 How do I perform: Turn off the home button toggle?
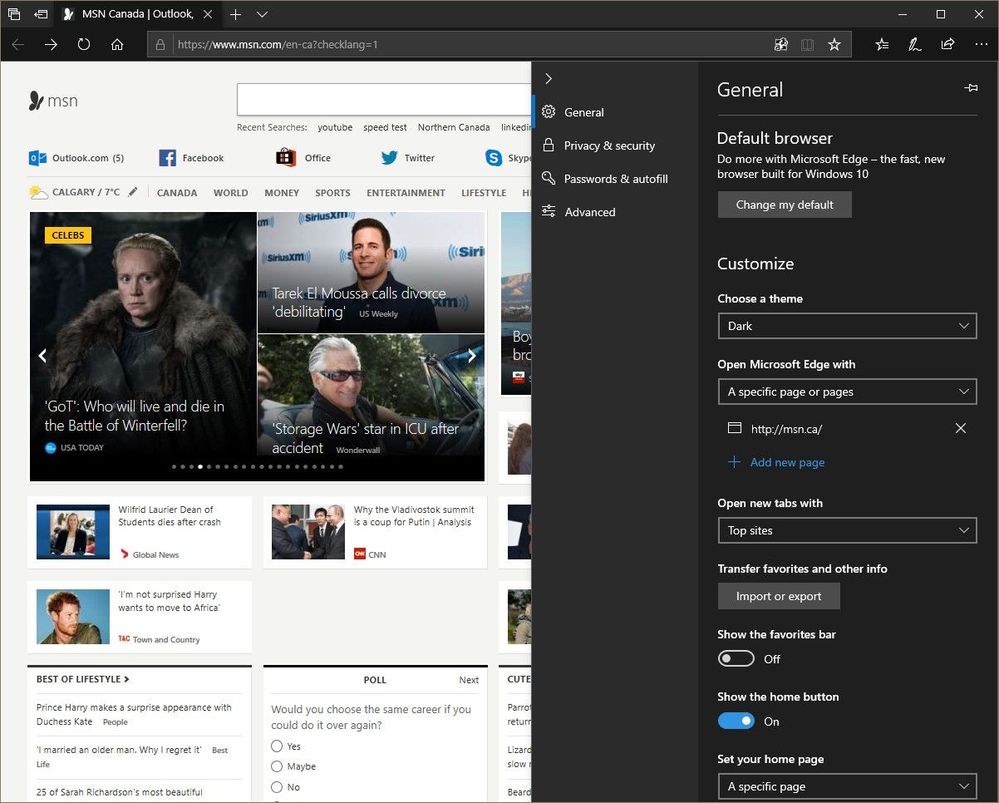pos(736,721)
